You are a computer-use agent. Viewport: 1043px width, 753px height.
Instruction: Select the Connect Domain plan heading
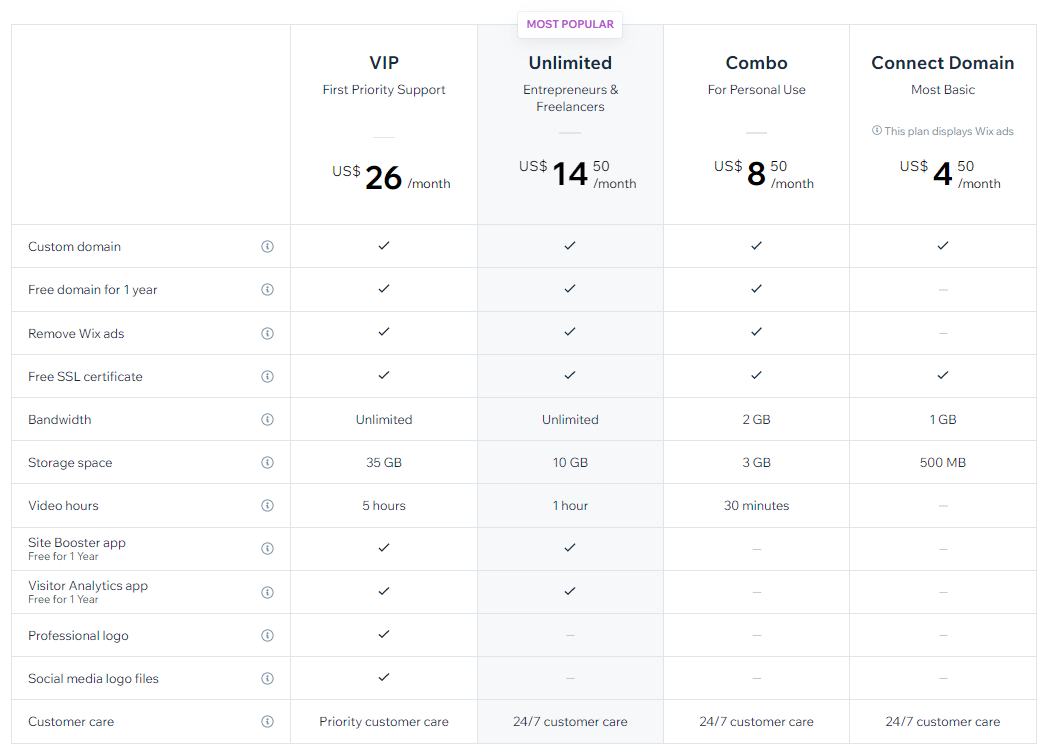coord(943,63)
